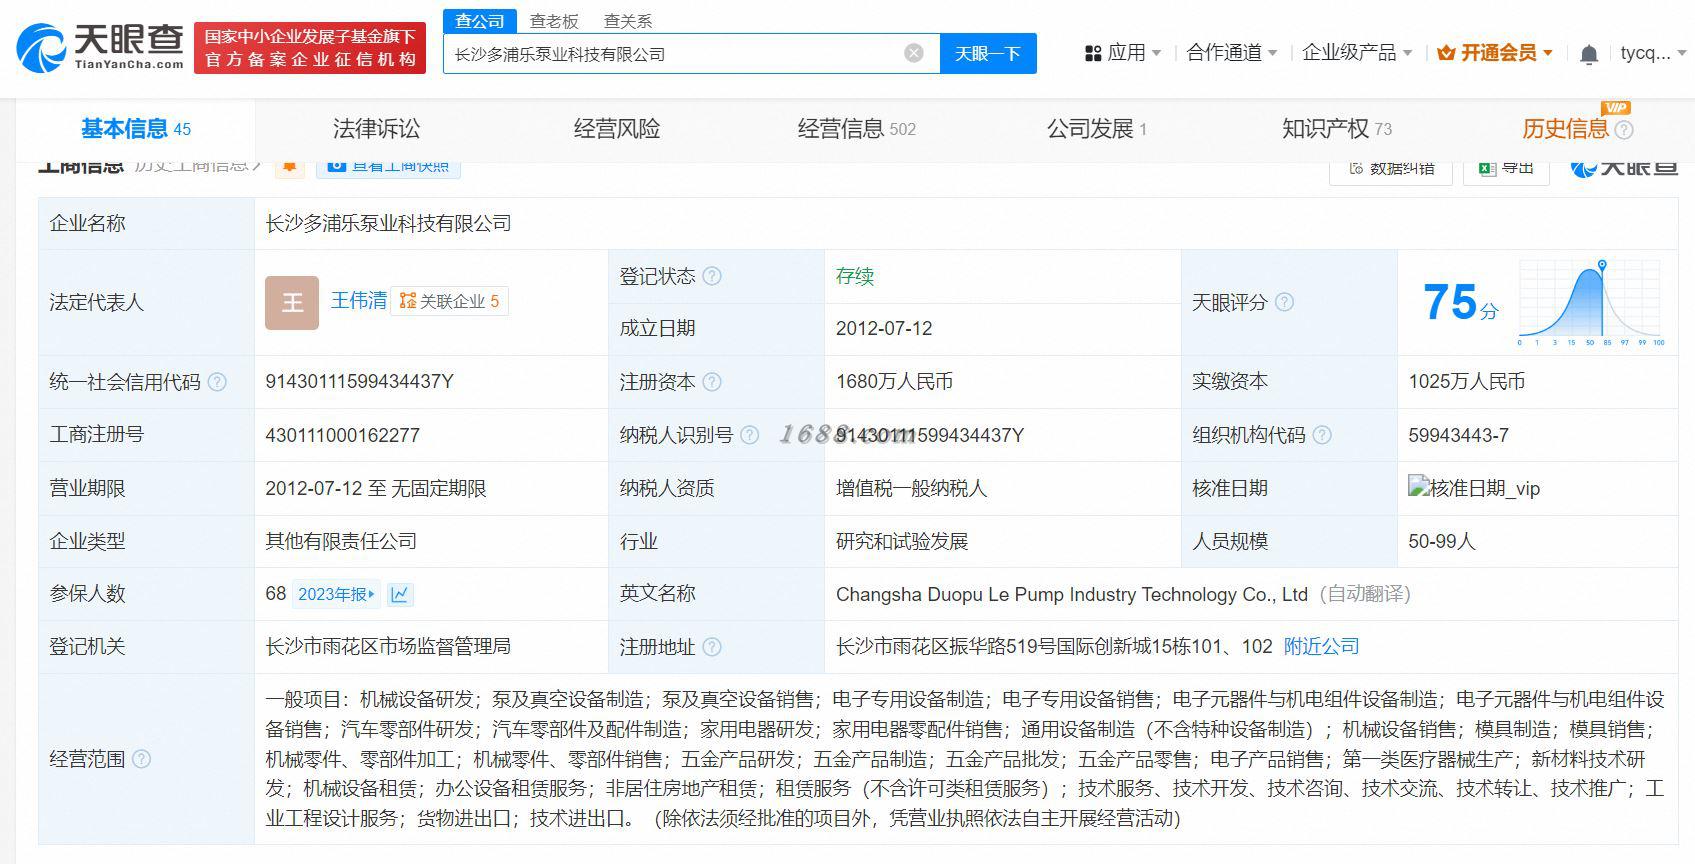Click the 长沙市雨花区市场监督管理局 registration authority
The image size is (1695, 864).
click(x=388, y=647)
